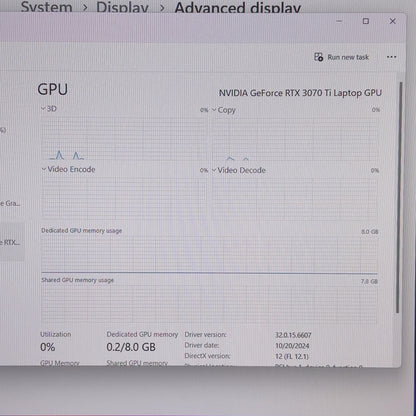Click the 3D utilization graph
Screen dimensions: 416x416
[x=124, y=137]
